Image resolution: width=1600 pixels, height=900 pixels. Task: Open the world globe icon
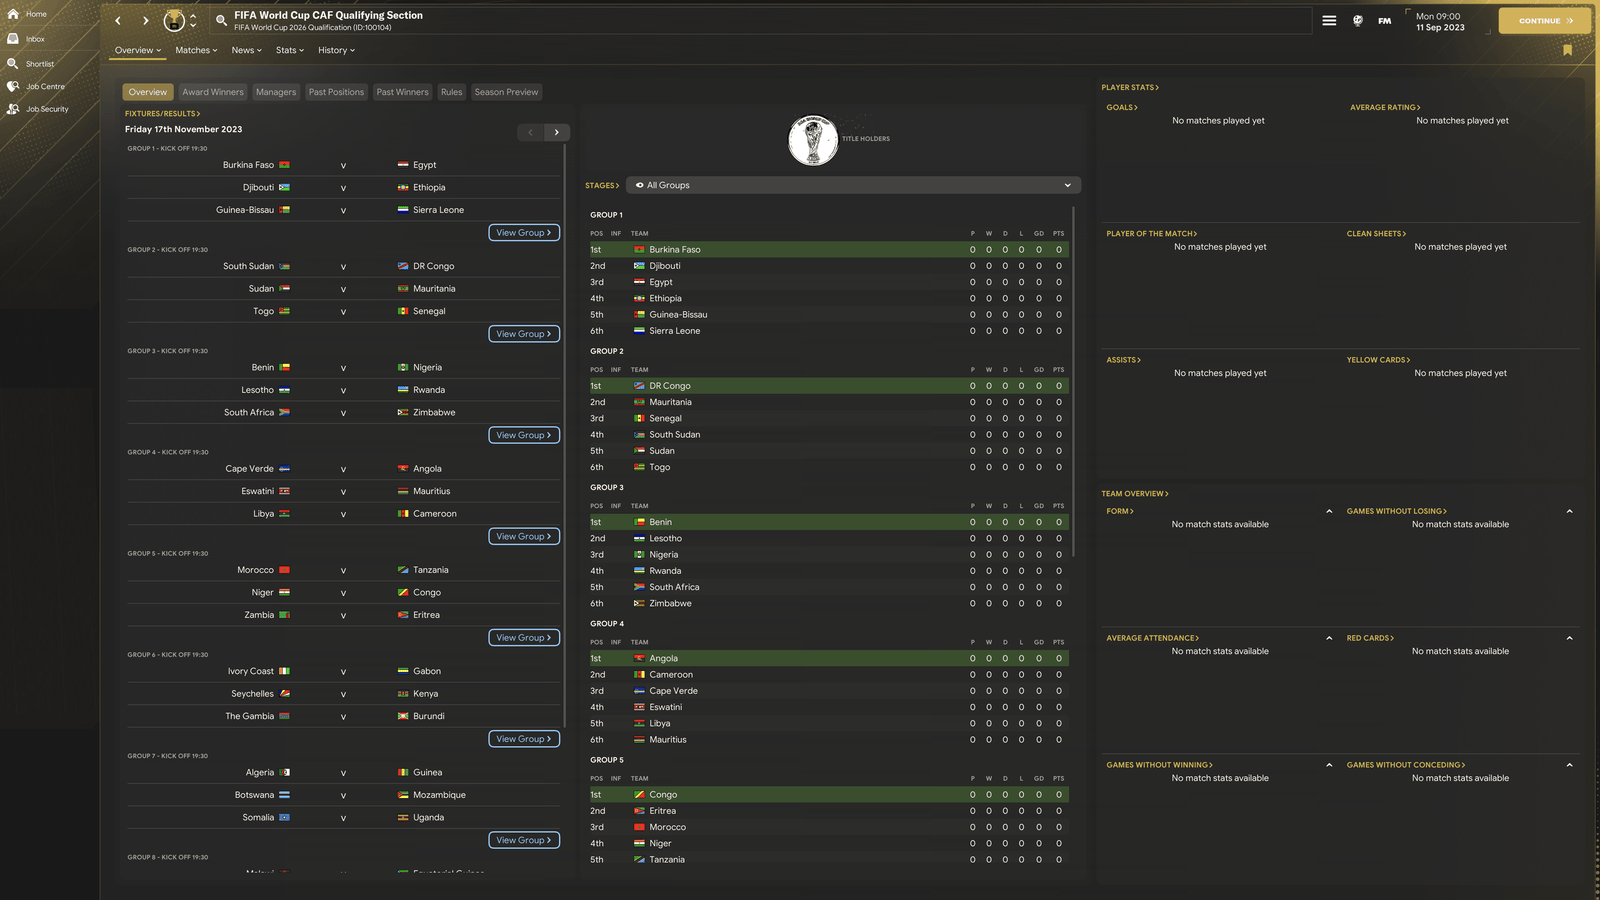click(1357, 20)
